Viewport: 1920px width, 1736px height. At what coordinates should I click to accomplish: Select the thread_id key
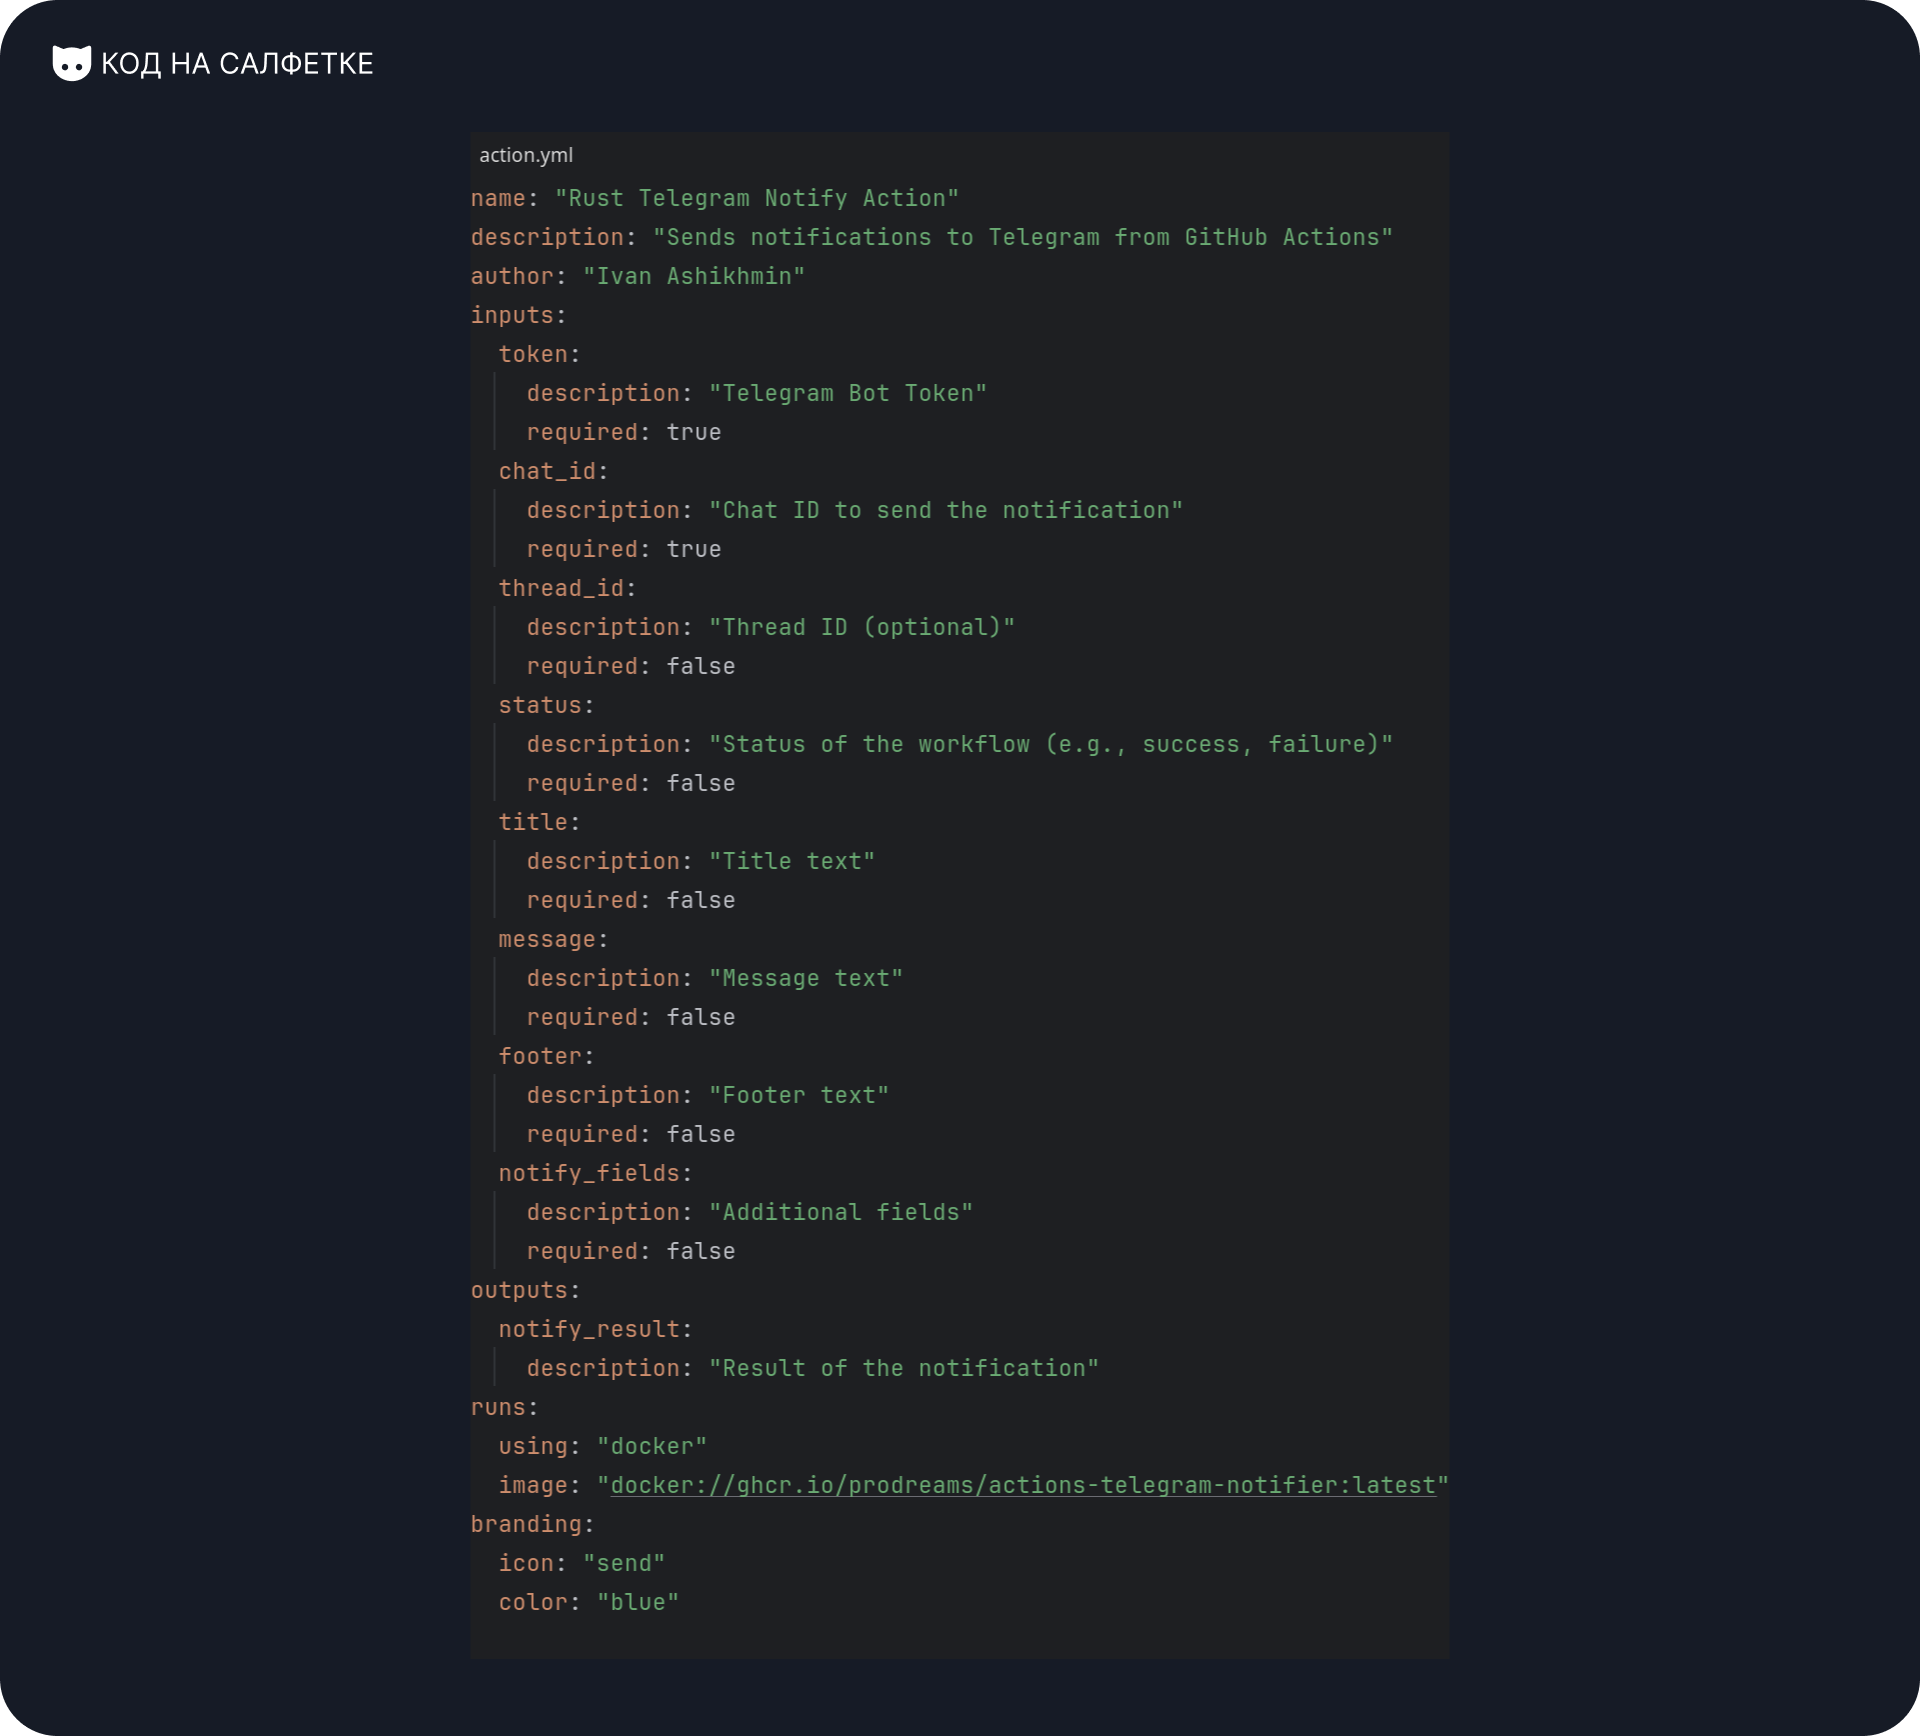click(567, 588)
